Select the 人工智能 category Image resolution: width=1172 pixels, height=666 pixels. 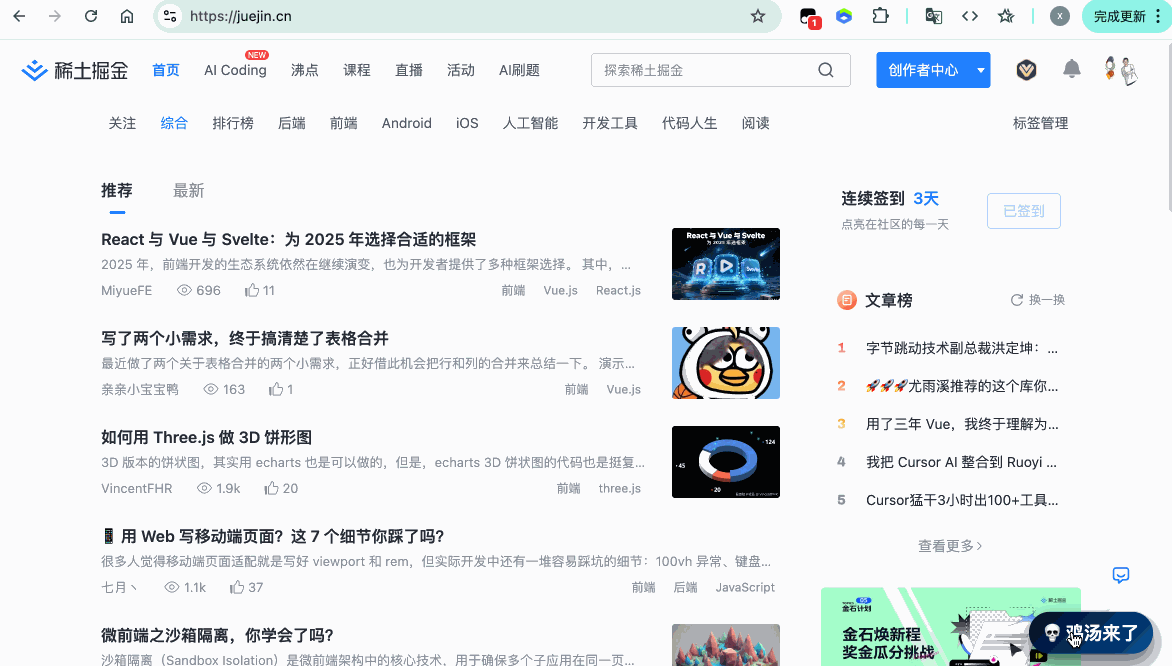point(530,123)
